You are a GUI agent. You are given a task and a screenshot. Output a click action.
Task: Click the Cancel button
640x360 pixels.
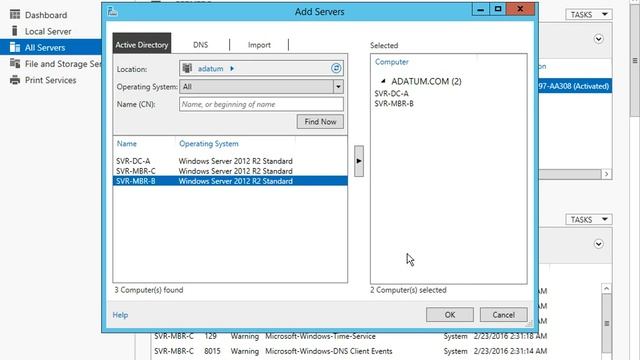point(503,315)
